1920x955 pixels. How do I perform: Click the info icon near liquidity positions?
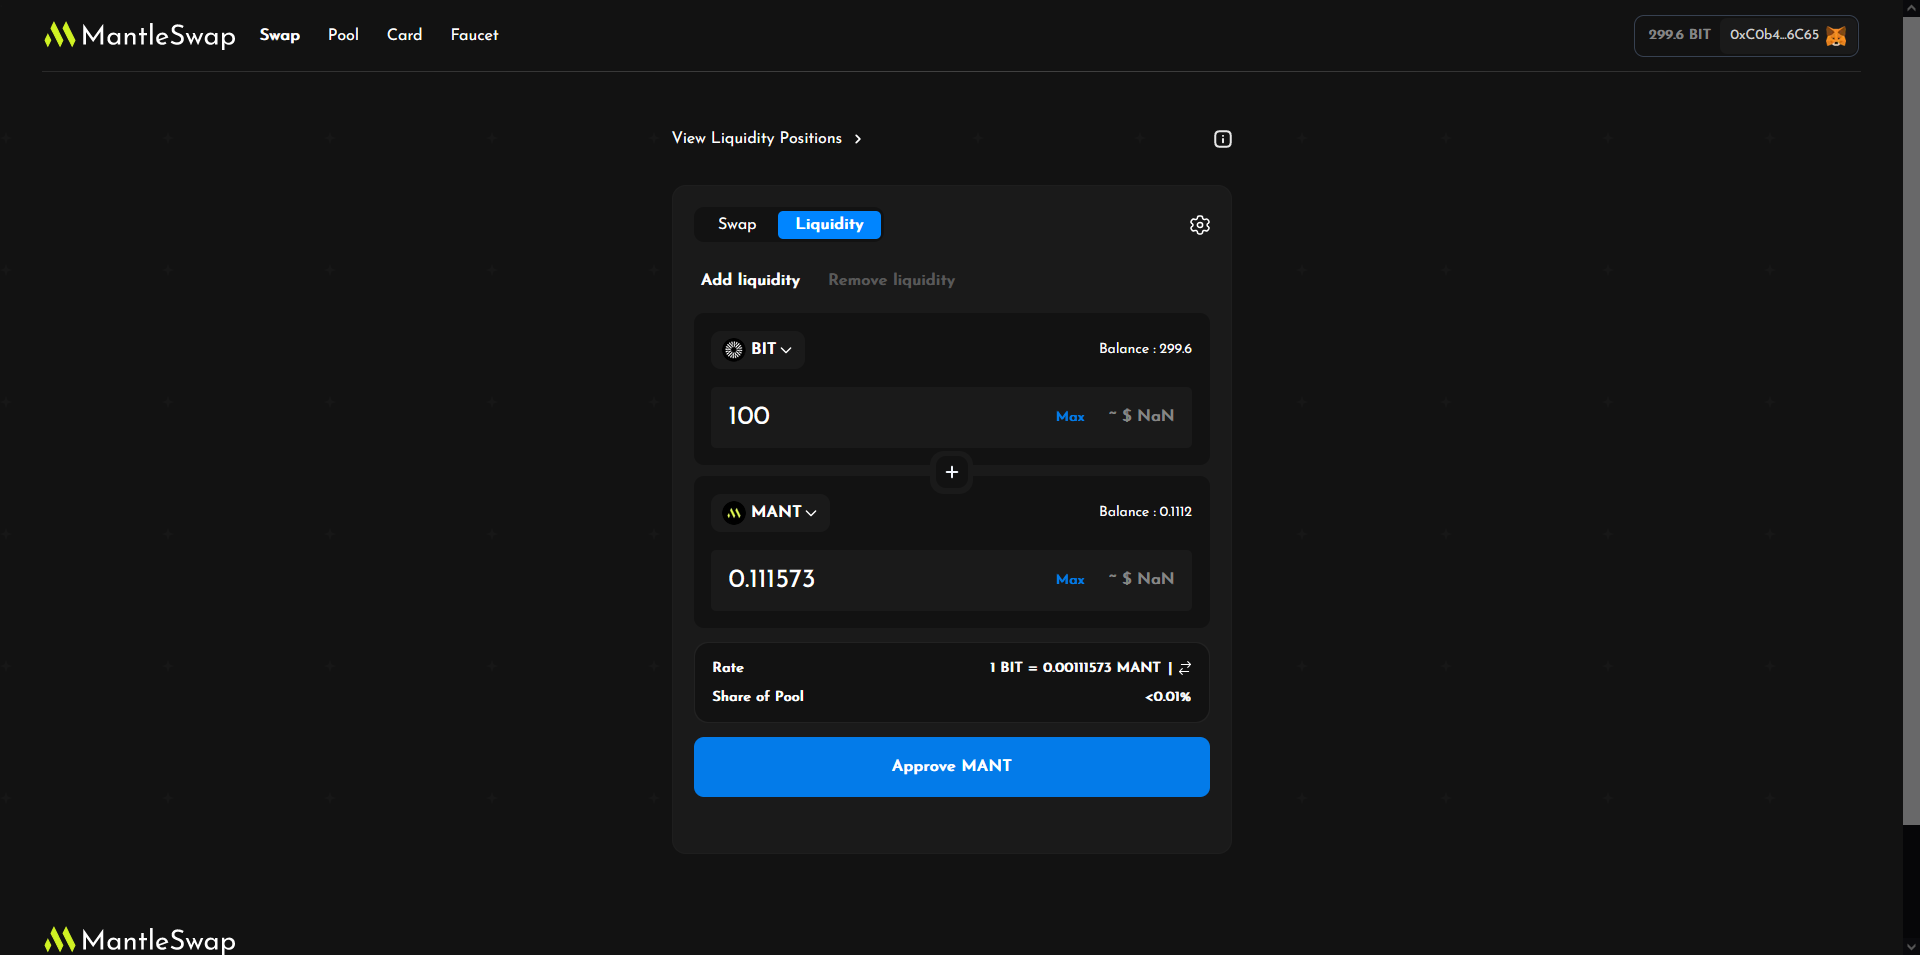tap(1222, 139)
